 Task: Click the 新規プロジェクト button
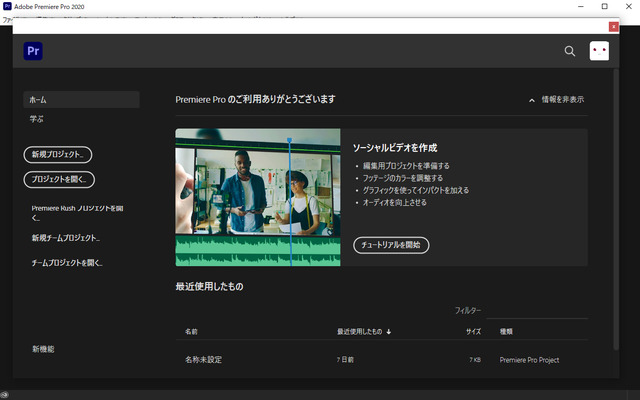click(x=58, y=155)
